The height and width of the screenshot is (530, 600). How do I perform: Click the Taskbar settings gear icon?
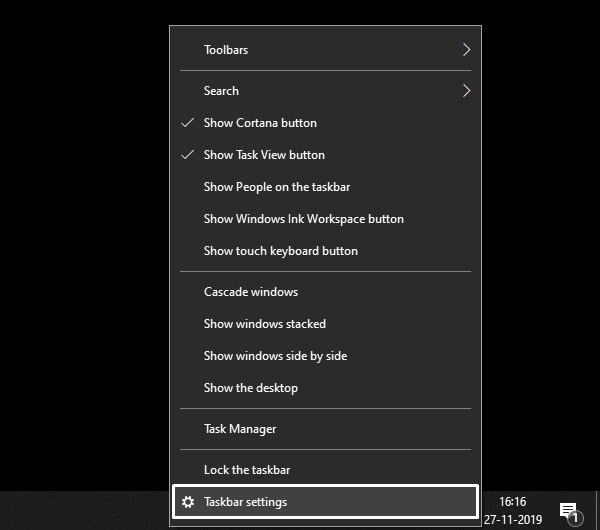pyautogui.click(x=188, y=502)
